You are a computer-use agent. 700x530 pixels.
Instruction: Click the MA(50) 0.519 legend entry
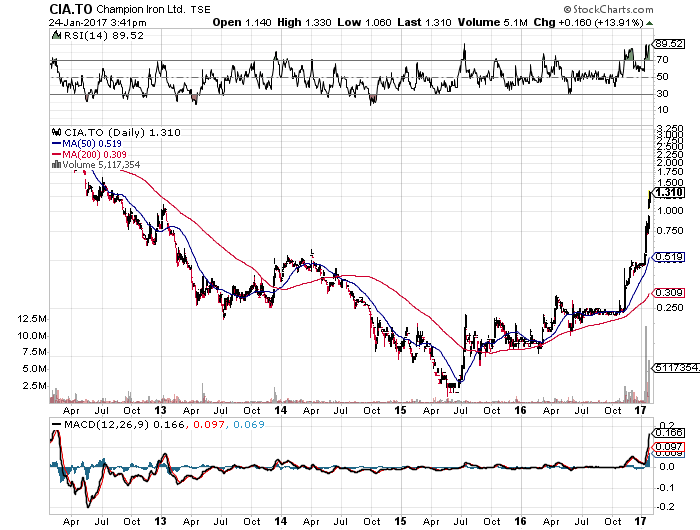[x=87, y=144]
